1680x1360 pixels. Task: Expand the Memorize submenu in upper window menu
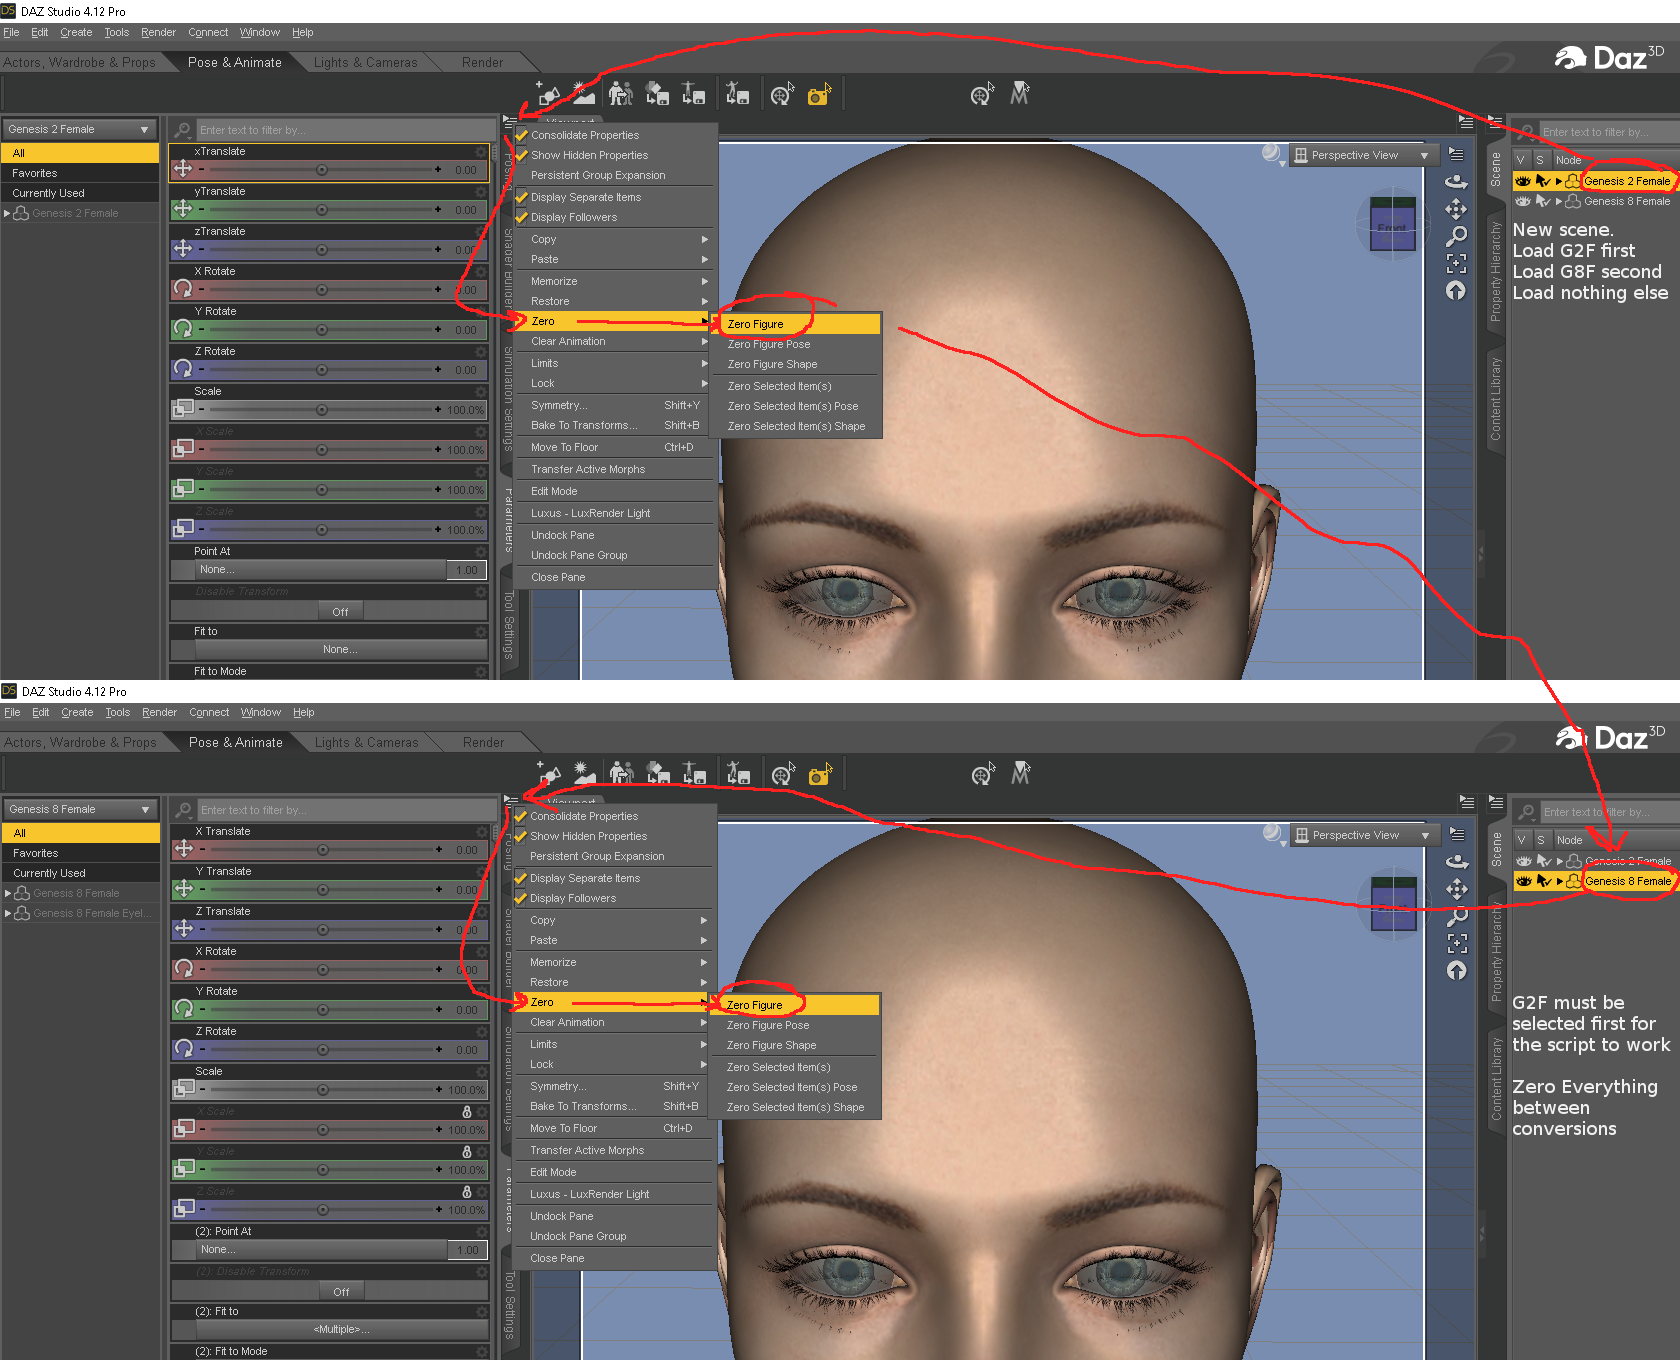pyautogui.click(x=614, y=281)
